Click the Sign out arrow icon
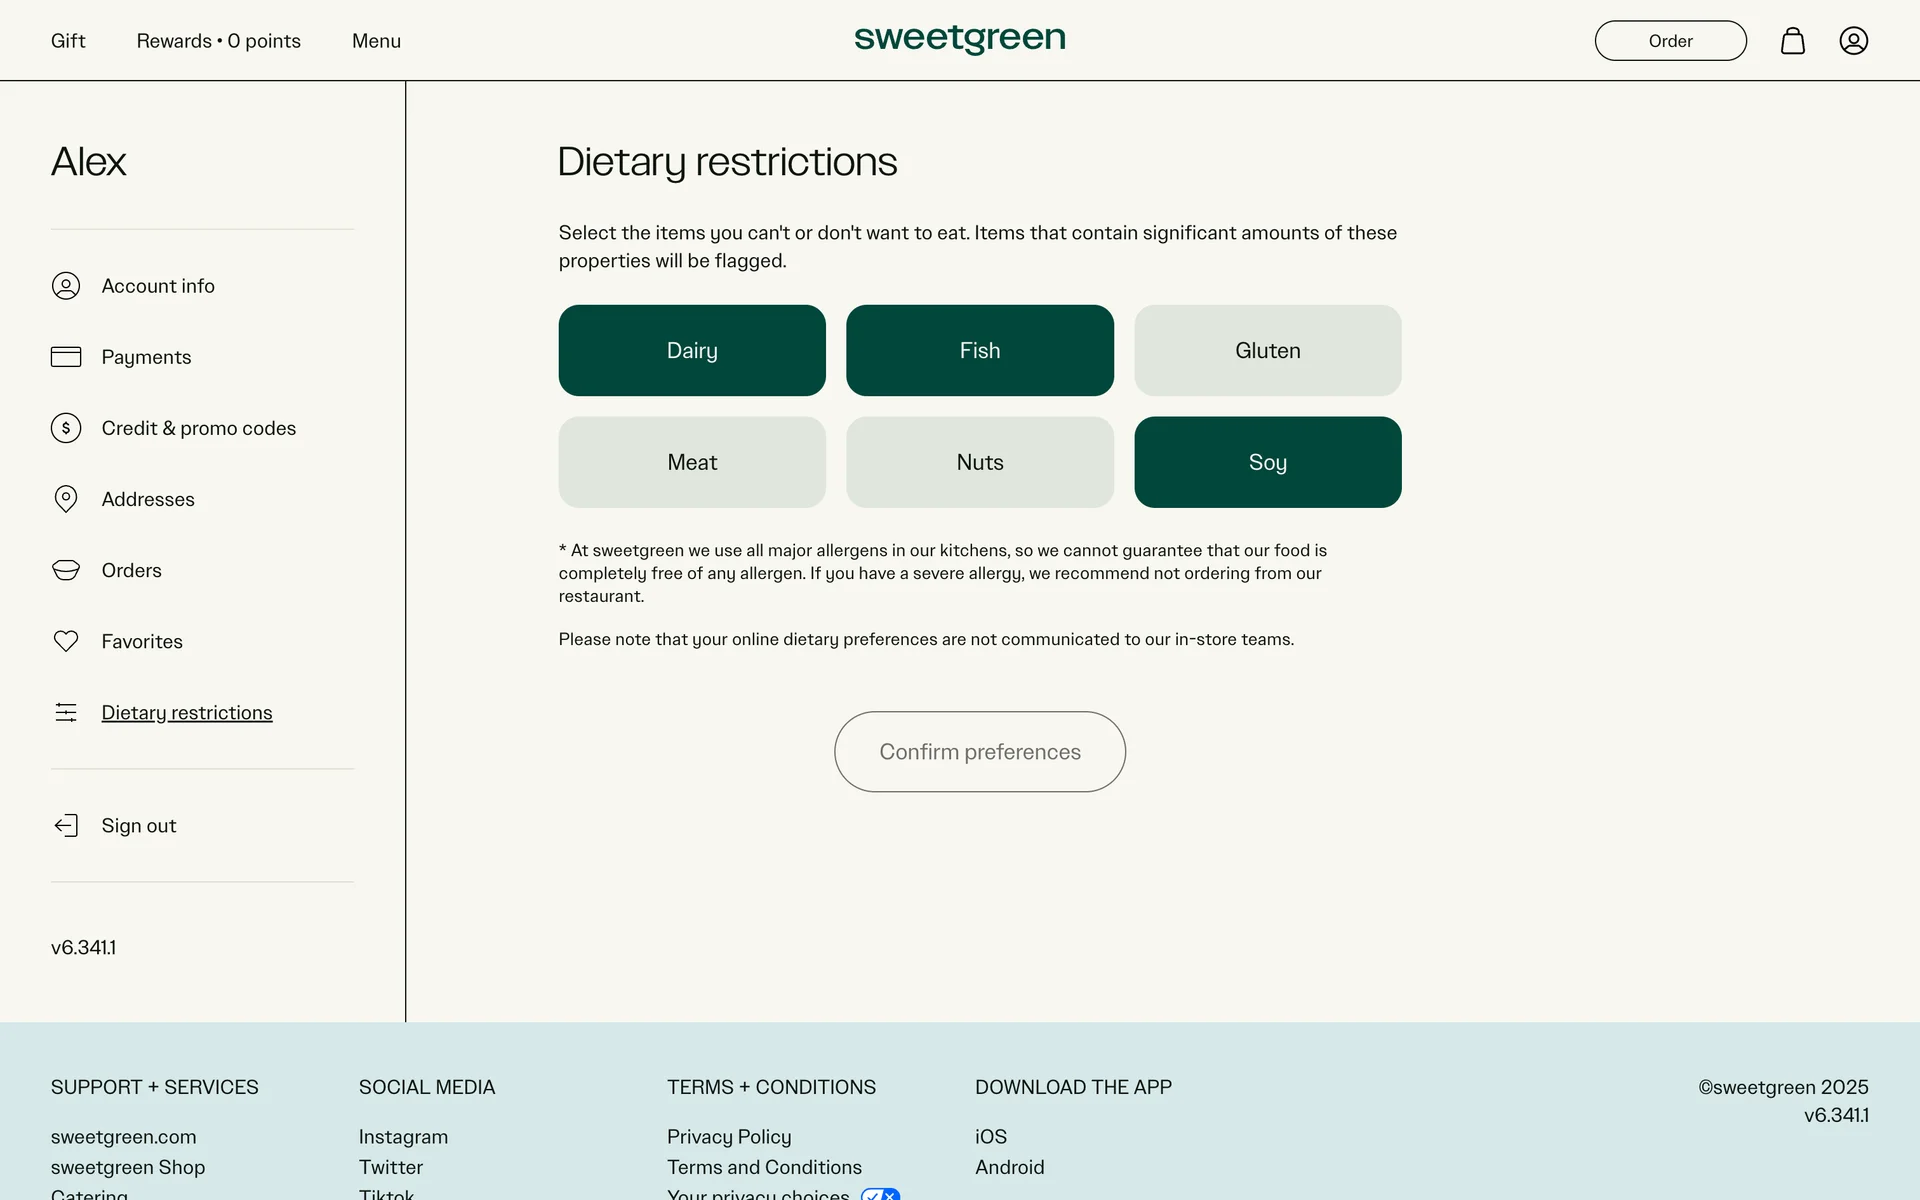The width and height of the screenshot is (1920, 1200). tap(66, 826)
